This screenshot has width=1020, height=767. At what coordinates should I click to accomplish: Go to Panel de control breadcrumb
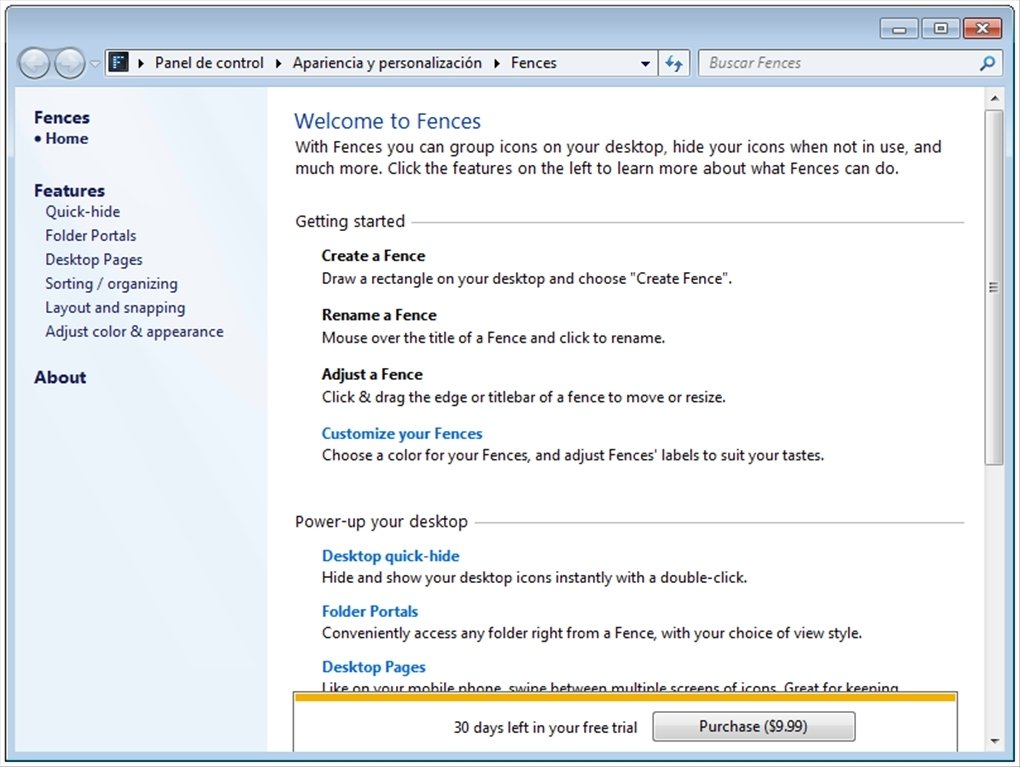coord(209,63)
